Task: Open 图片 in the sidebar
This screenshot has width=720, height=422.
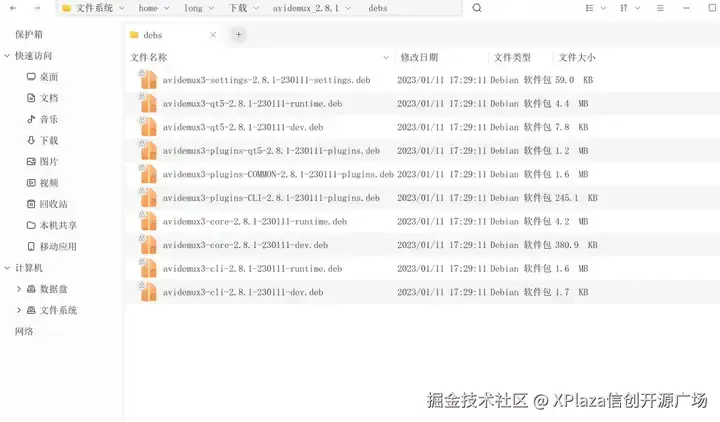Action: [42, 162]
